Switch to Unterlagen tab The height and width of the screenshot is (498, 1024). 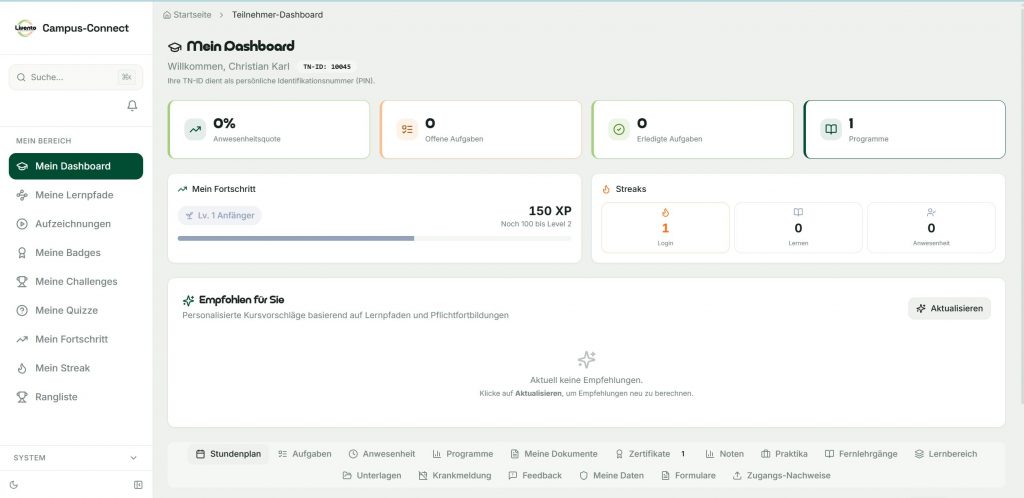(372, 475)
